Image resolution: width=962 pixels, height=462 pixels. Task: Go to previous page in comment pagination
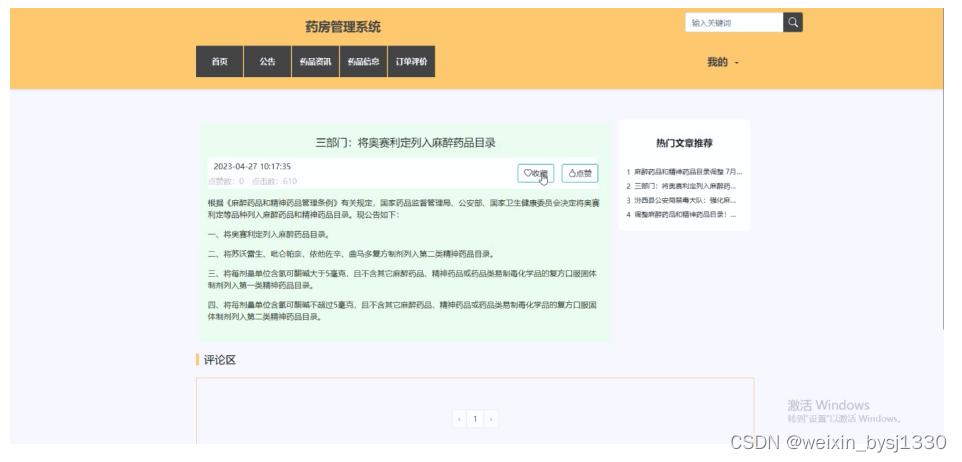459,419
